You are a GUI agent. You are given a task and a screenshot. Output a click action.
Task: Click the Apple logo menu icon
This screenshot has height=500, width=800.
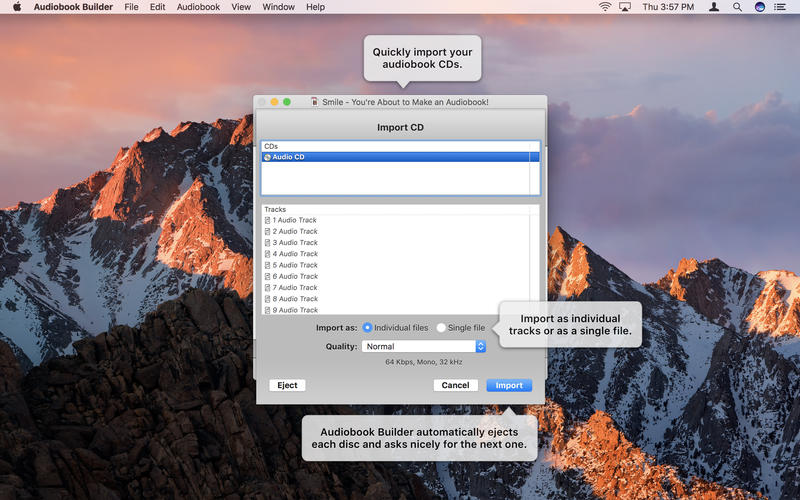(x=17, y=7)
